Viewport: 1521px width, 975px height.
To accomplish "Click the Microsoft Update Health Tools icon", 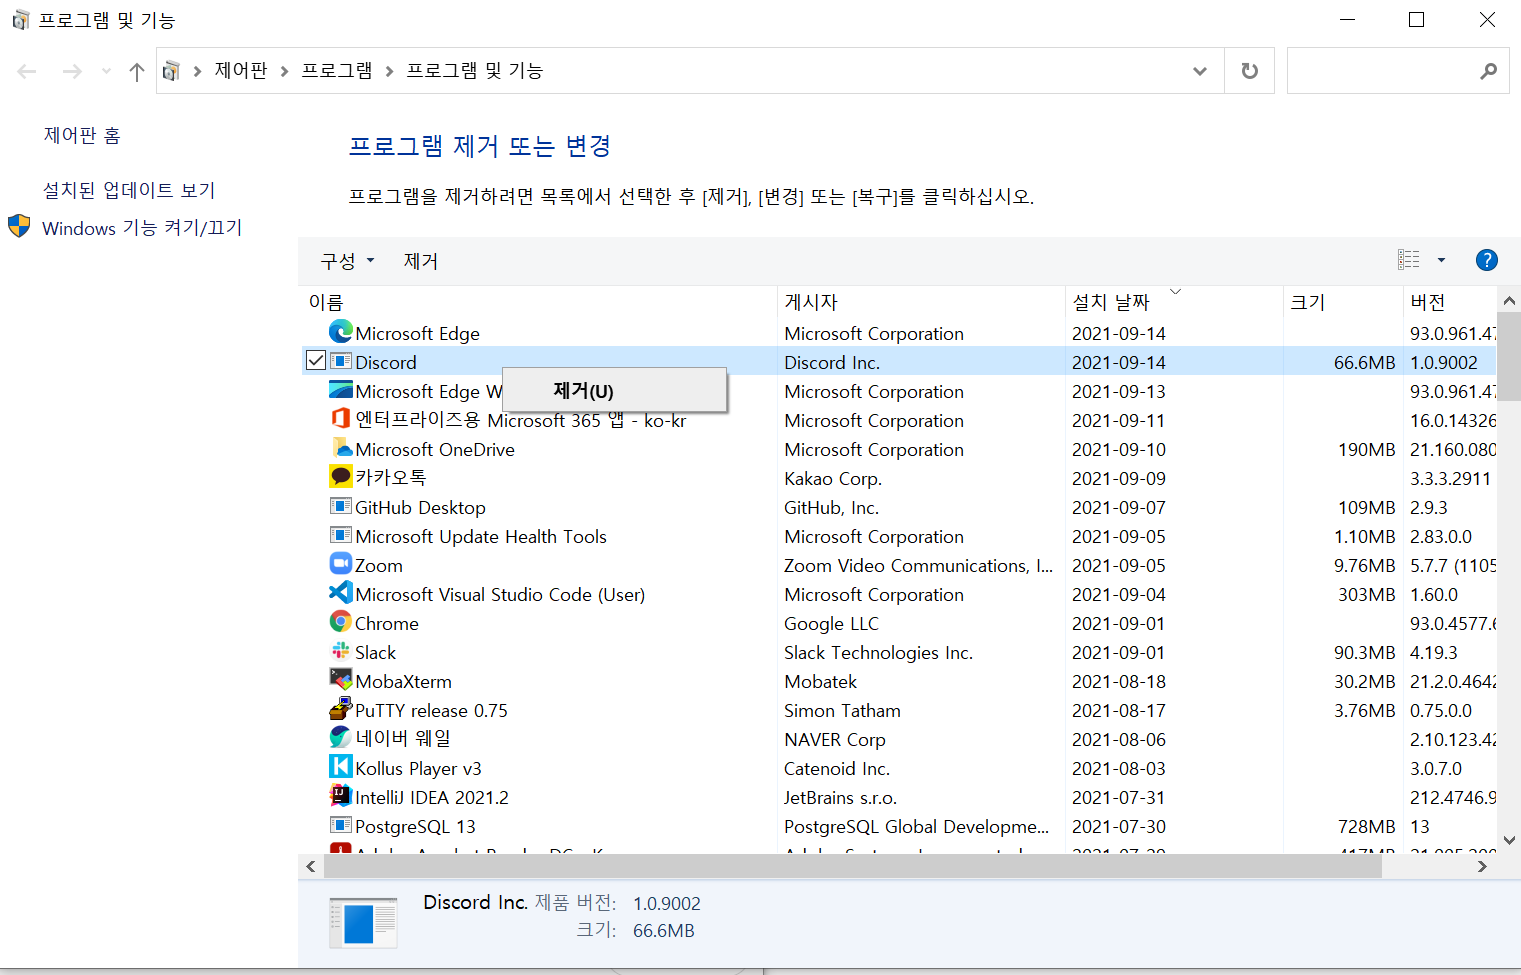I will coord(341,535).
